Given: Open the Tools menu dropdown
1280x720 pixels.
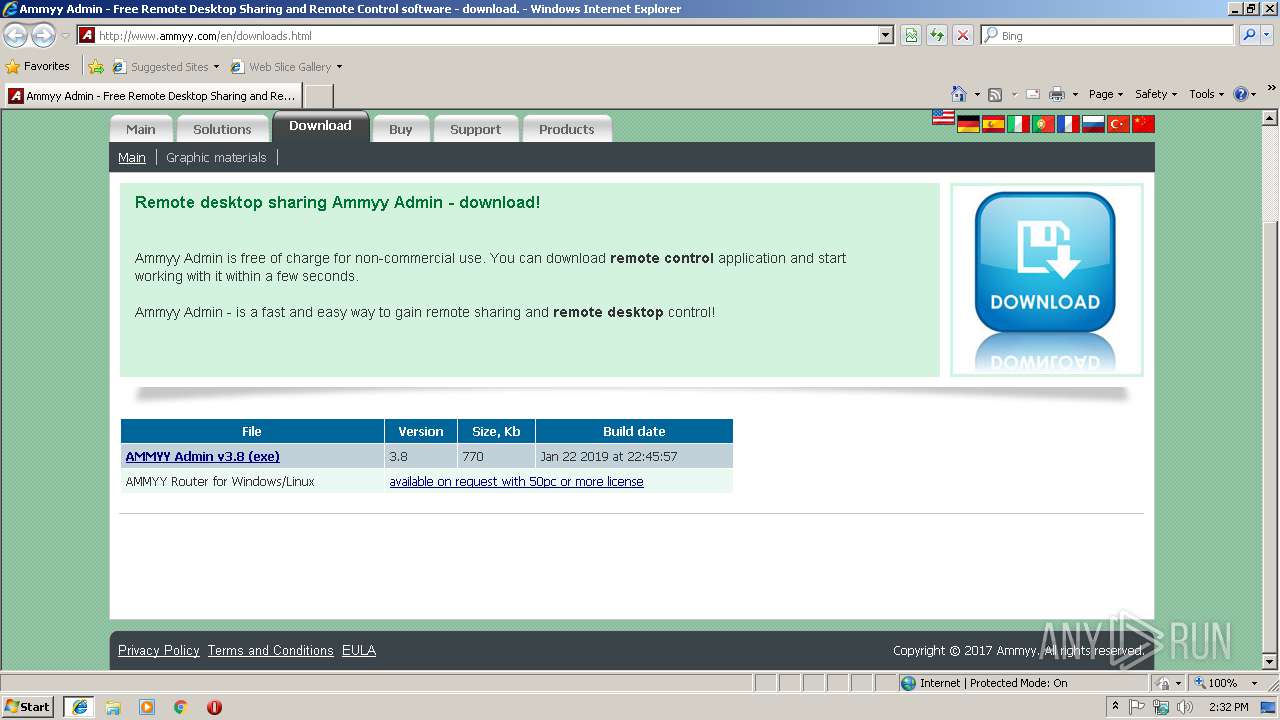Looking at the screenshot, I should click(1206, 94).
